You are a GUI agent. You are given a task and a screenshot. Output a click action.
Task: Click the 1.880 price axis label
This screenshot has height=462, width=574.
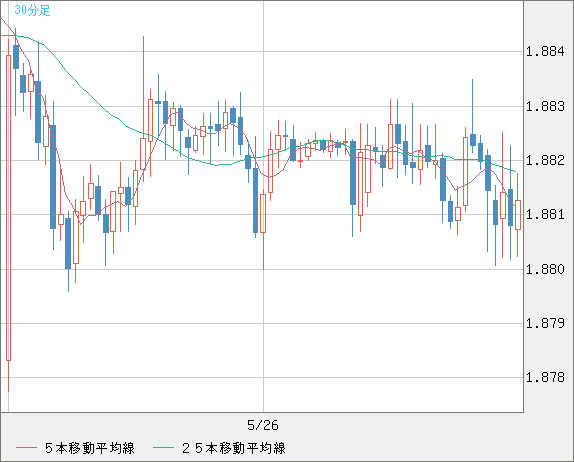pos(545,269)
